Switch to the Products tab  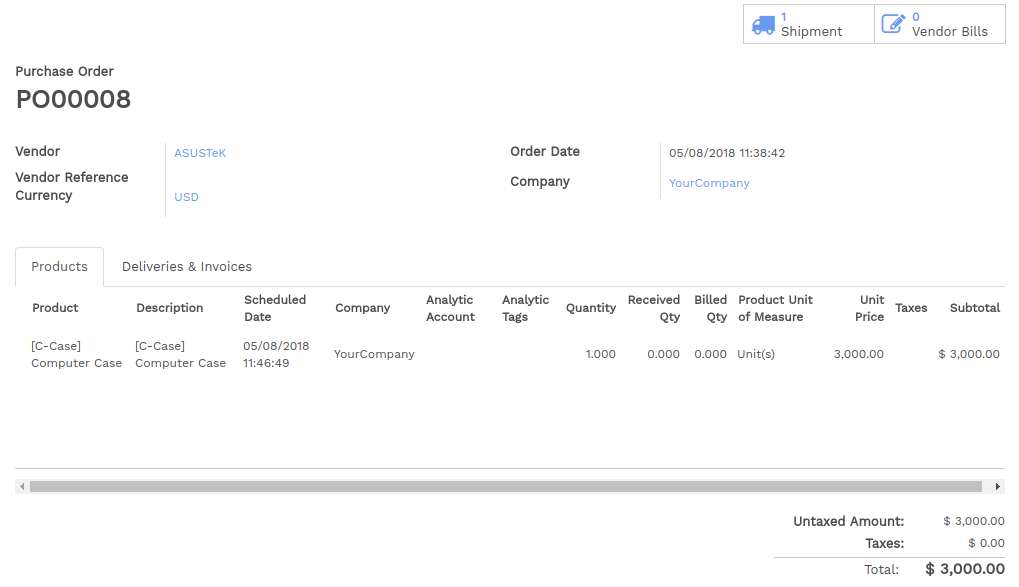click(x=59, y=267)
